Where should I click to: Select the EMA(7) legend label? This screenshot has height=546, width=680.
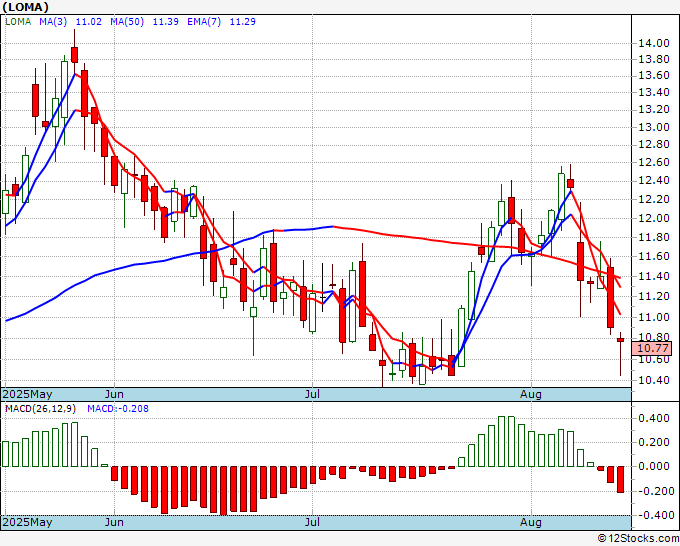pyautogui.click(x=204, y=22)
